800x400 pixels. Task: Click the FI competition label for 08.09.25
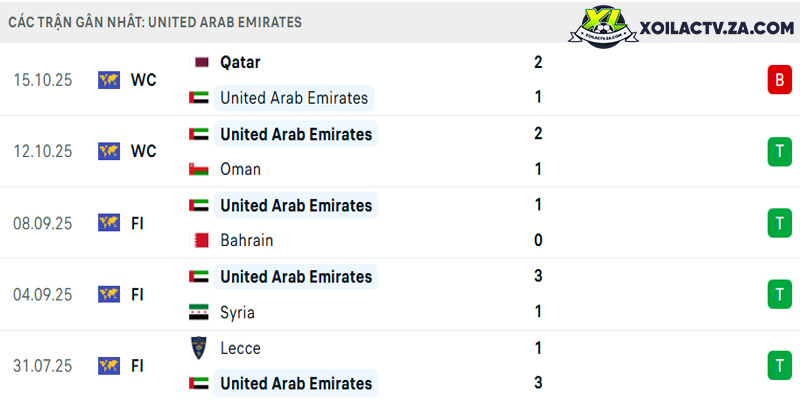click(137, 223)
